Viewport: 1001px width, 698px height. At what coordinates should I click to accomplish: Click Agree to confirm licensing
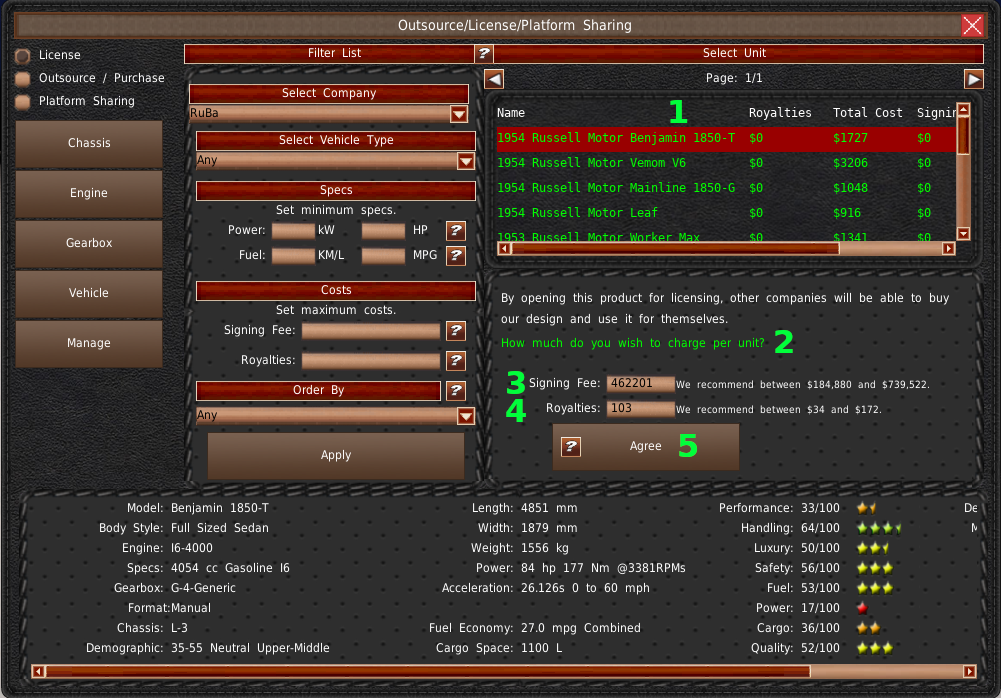(646, 447)
